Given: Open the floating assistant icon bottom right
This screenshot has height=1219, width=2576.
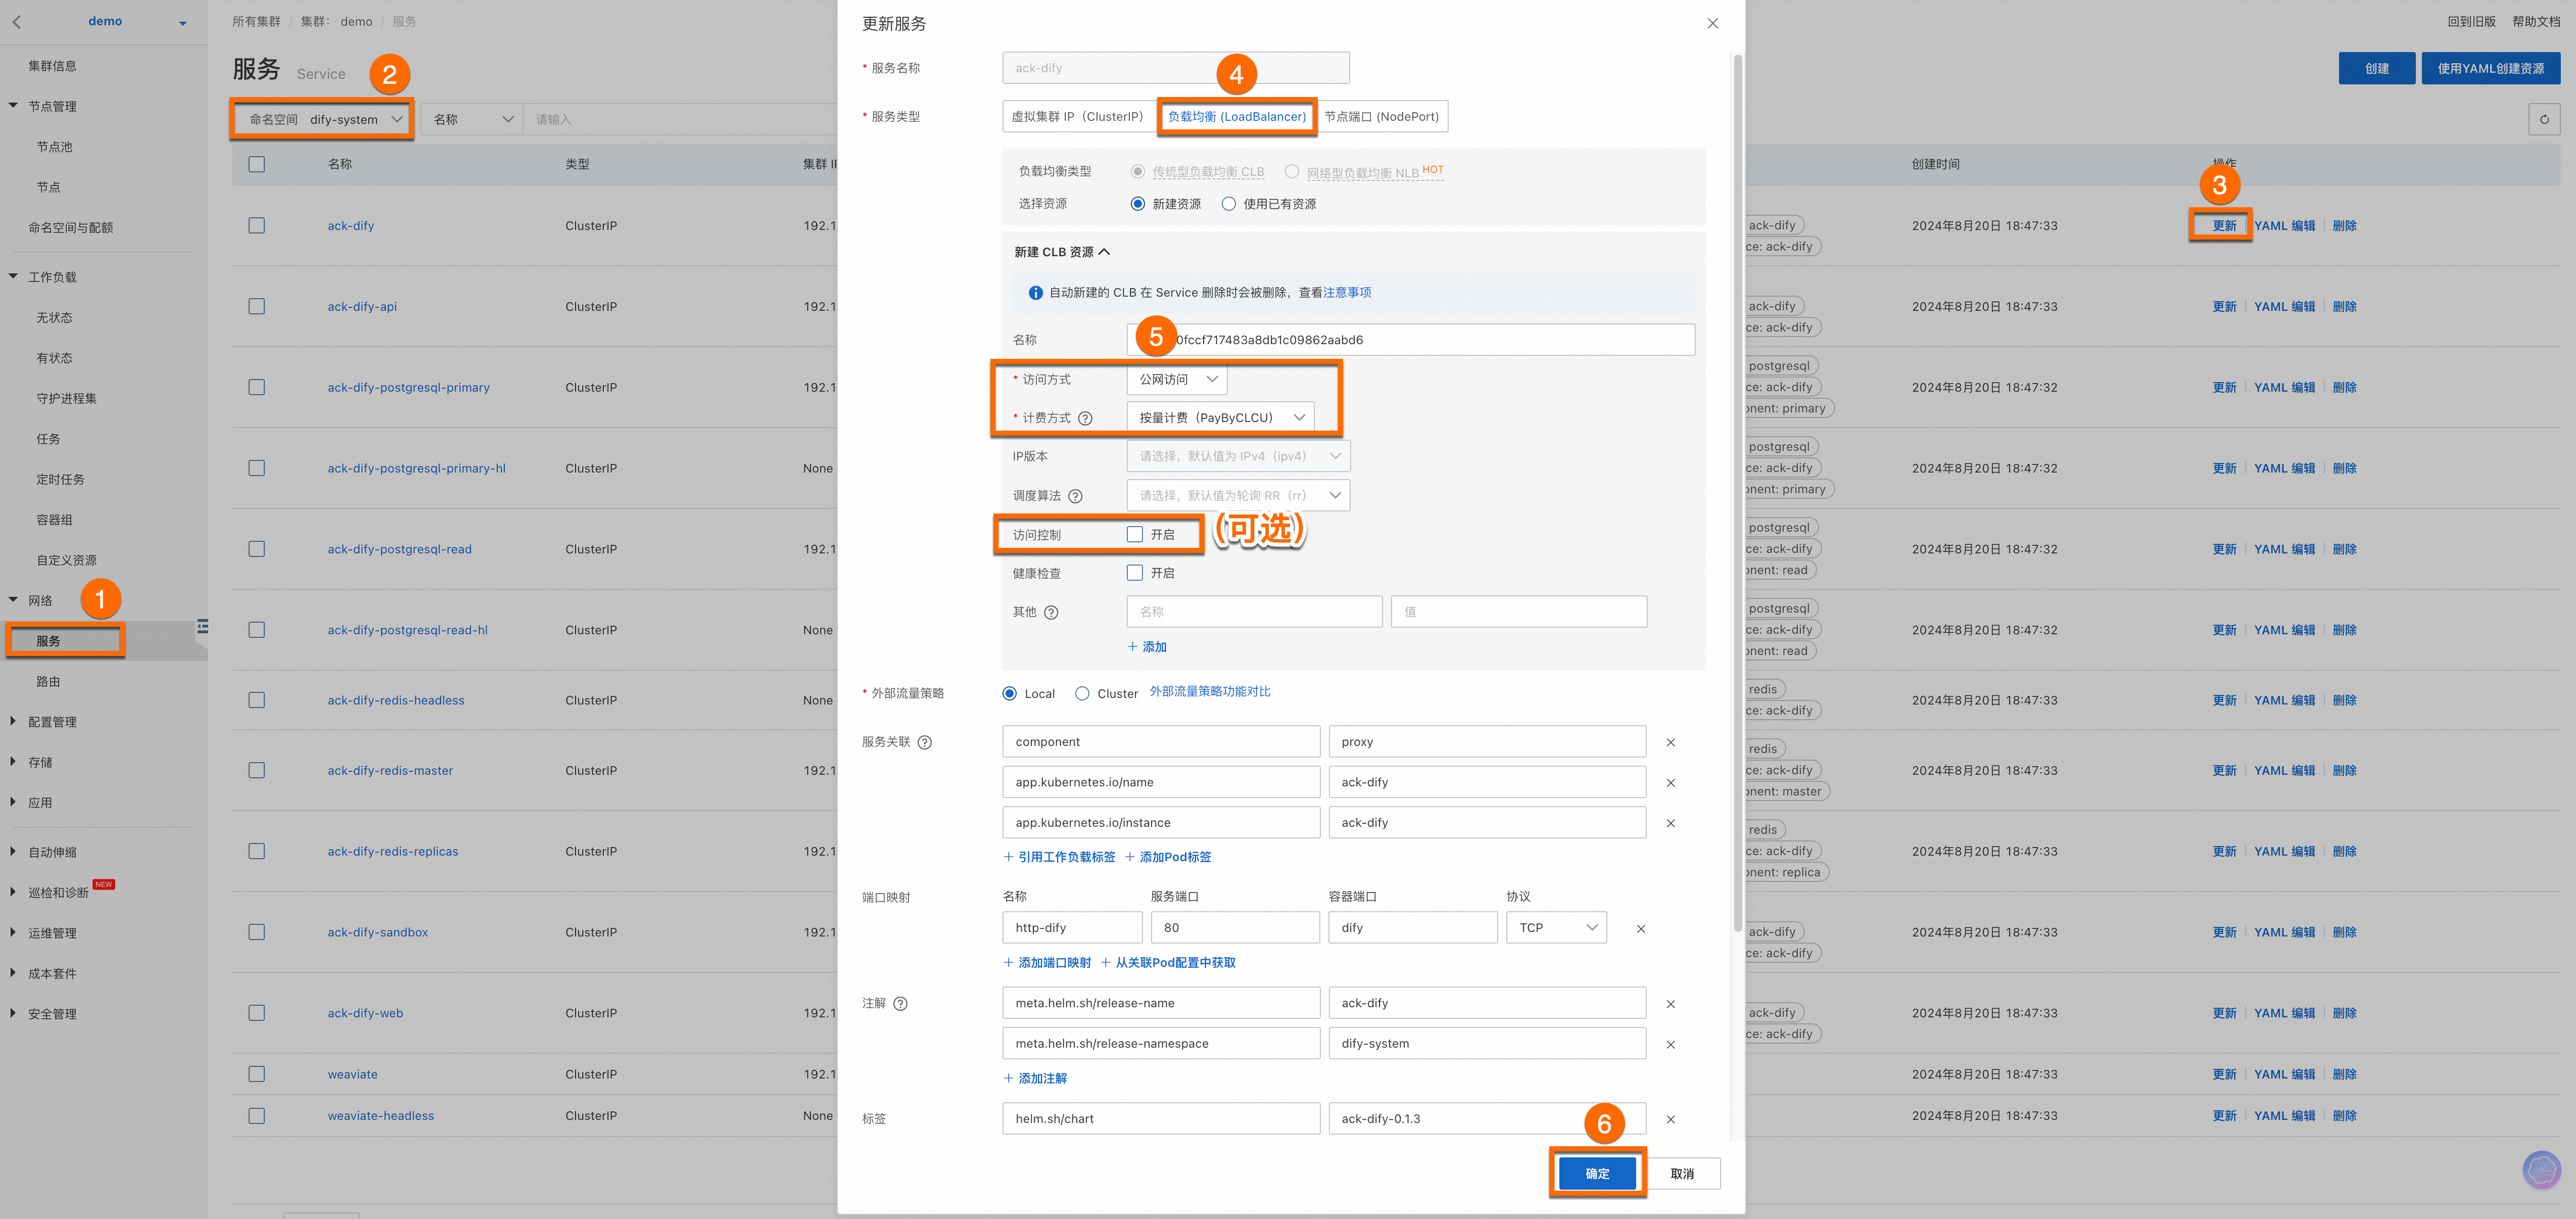Looking at the screenshot, I should click(2541, 1169).
